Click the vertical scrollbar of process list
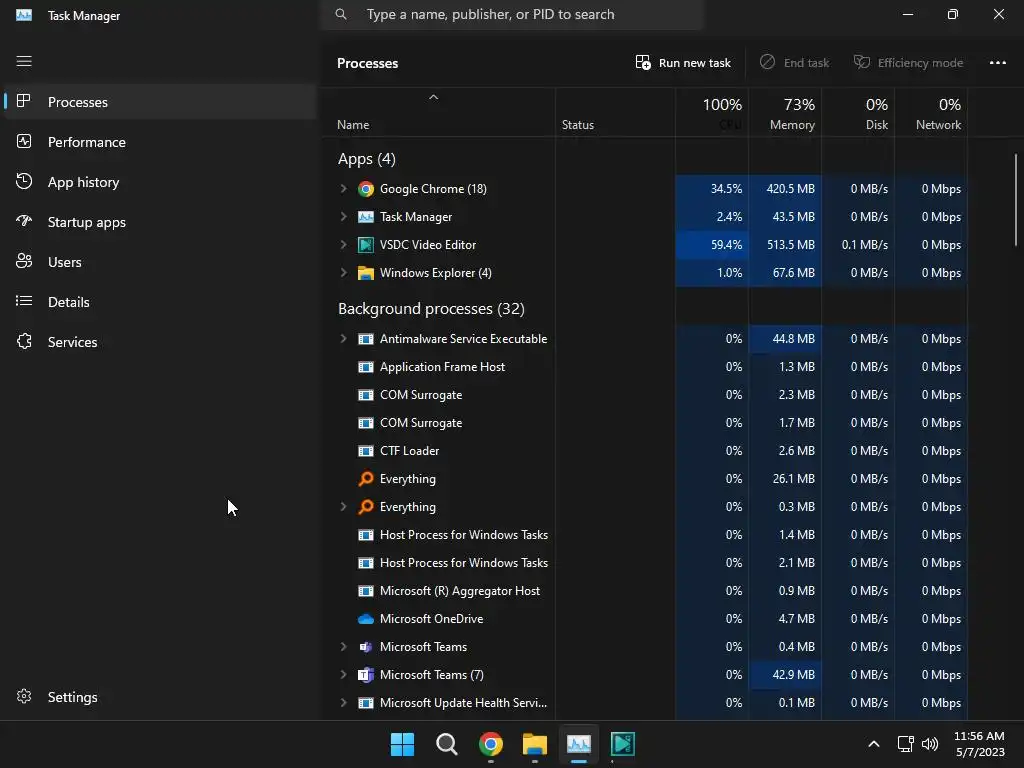1024x768 pixels. coord(1016,200)
